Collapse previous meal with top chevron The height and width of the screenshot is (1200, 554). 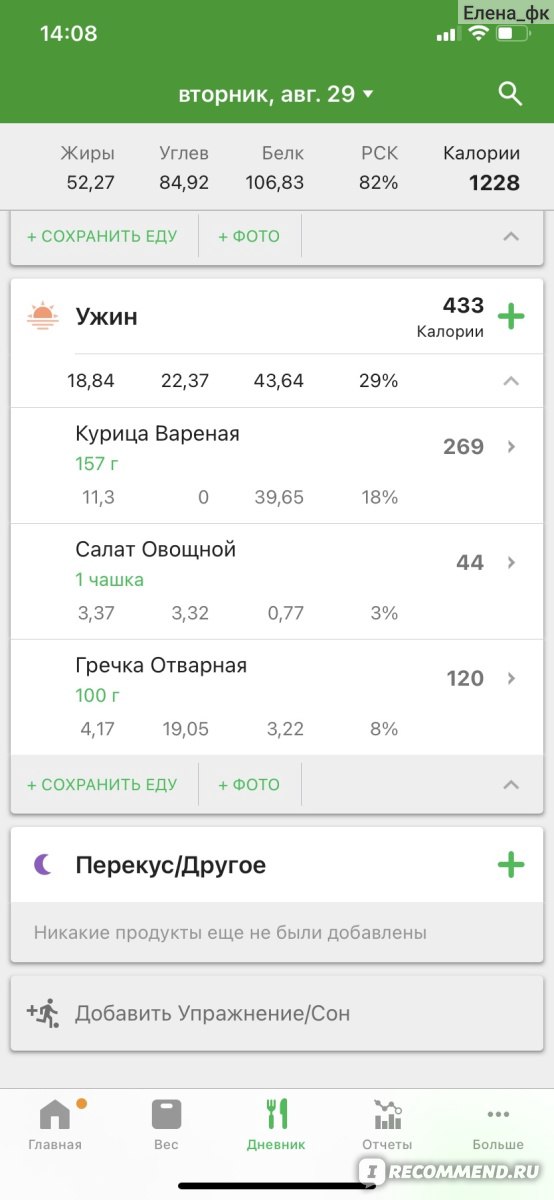(x=511, y=237)
